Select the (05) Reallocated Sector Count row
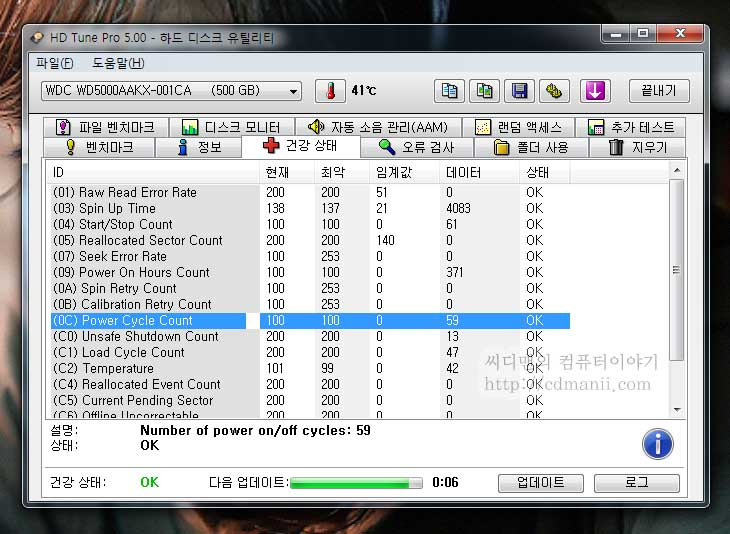The height and width of the screenshot is (534, 730). pos(310,240)
